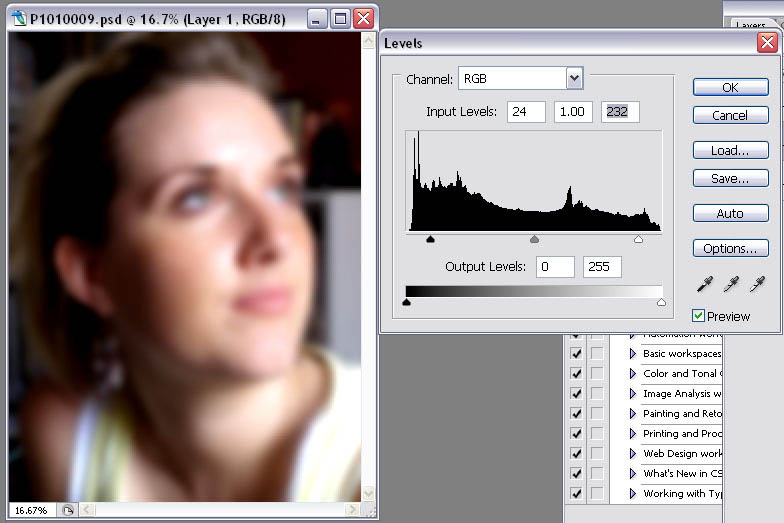
Task: Close the Levels dialog with the X
Action: pos(767,43)
